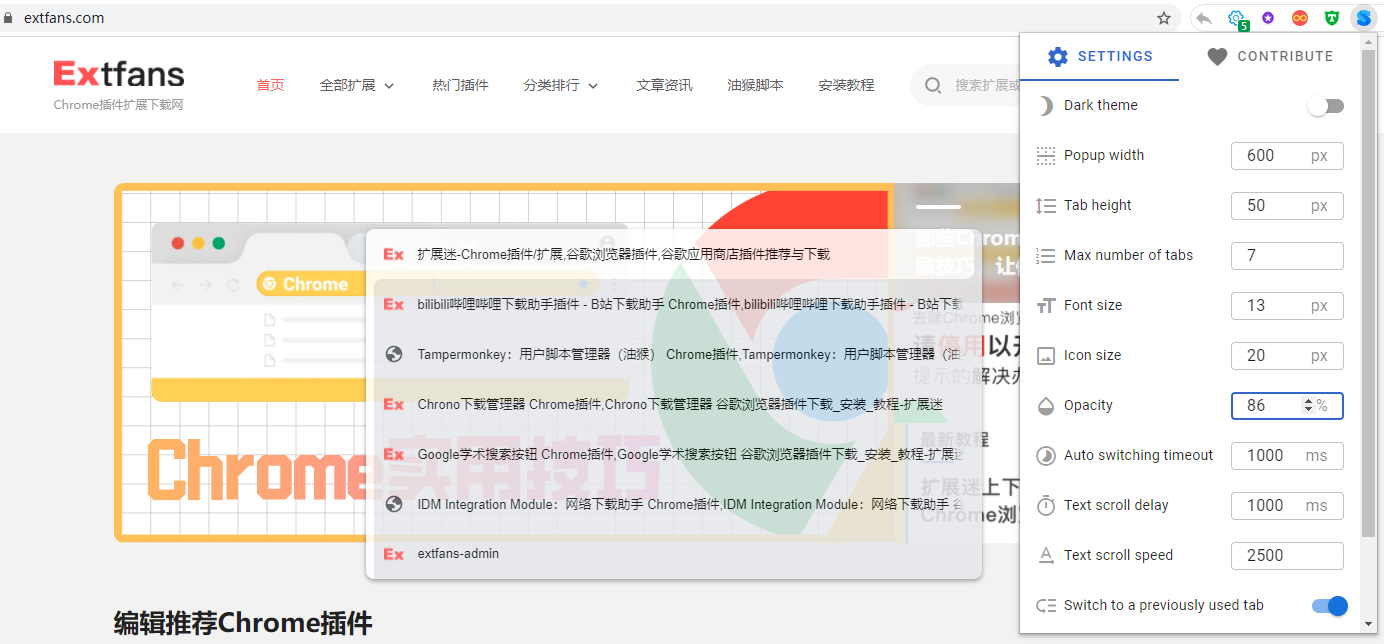Switch to the SETTINGS tab
The height and width of the screenshot is (644, 1384).
(x=1099, y=57)
